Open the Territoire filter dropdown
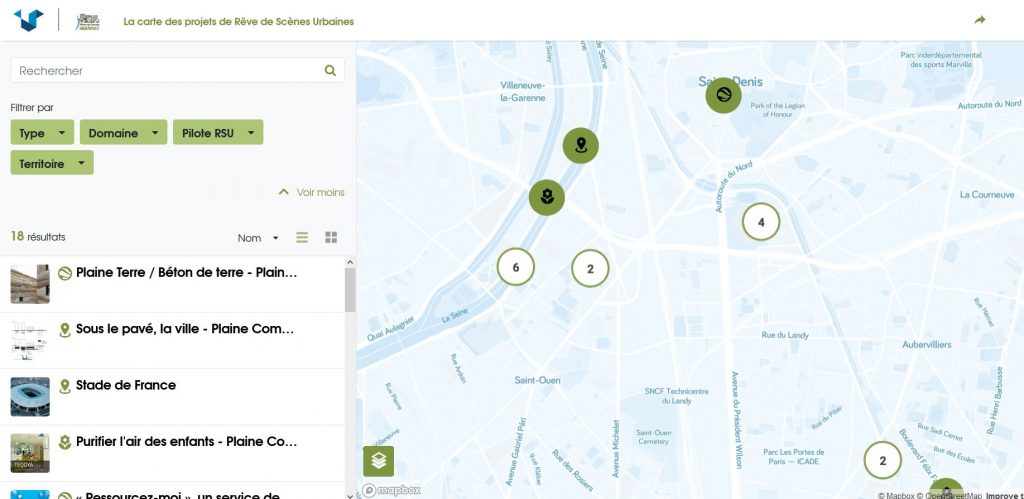 tap(52, 163)
